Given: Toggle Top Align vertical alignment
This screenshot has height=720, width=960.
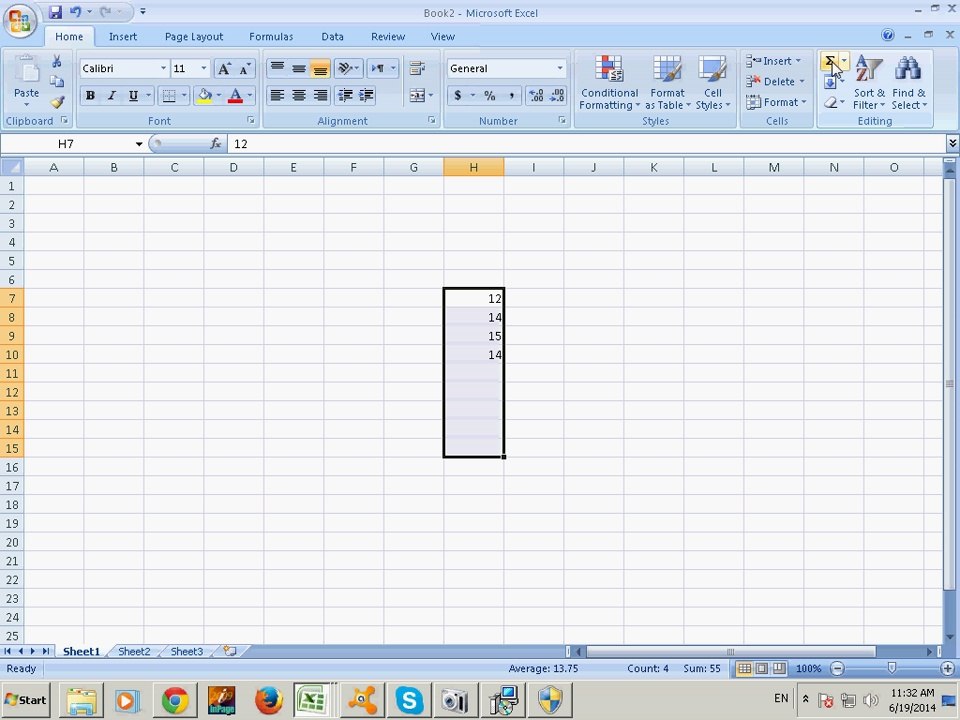Looking at the screenshot, I should tap(277, 69).
